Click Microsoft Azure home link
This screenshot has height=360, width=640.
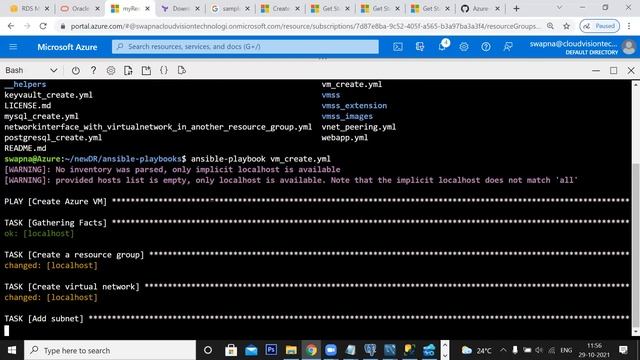(x=67, y=47)
